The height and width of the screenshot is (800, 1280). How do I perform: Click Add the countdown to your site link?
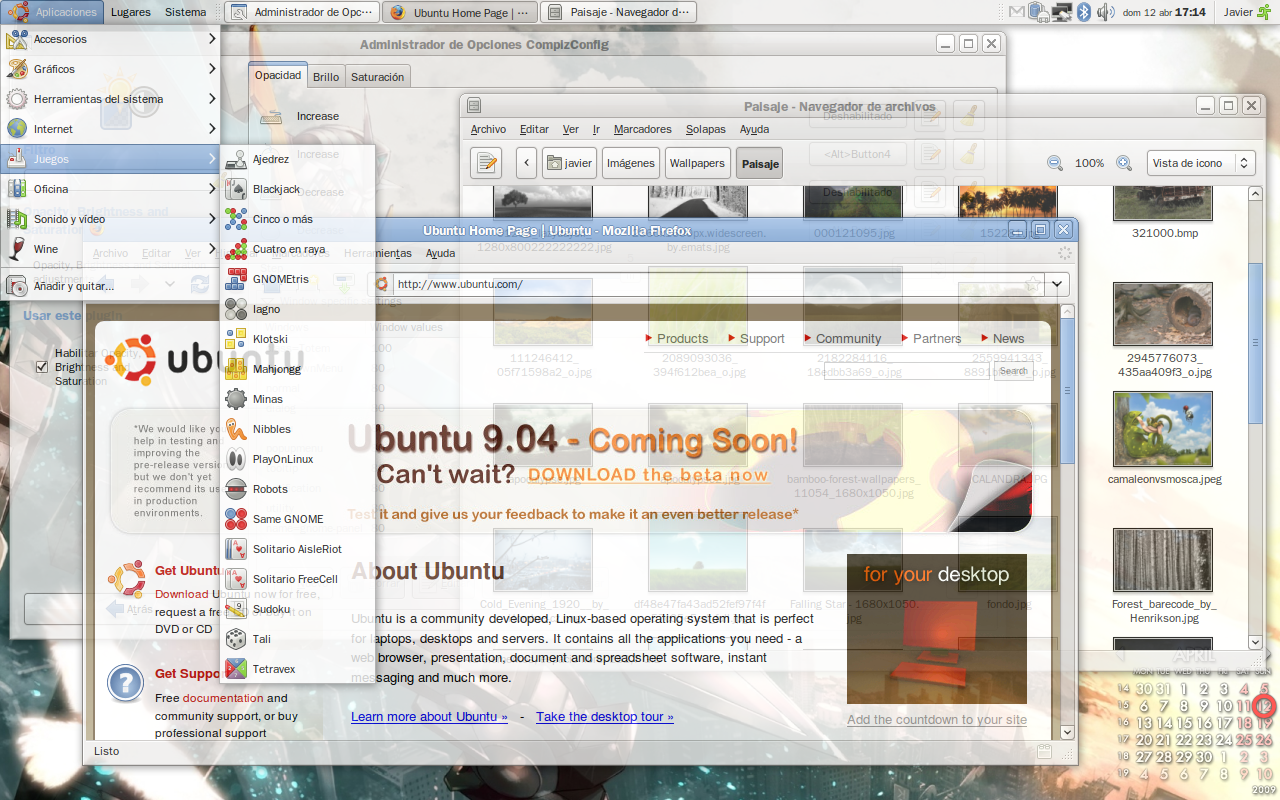(937, 719)
